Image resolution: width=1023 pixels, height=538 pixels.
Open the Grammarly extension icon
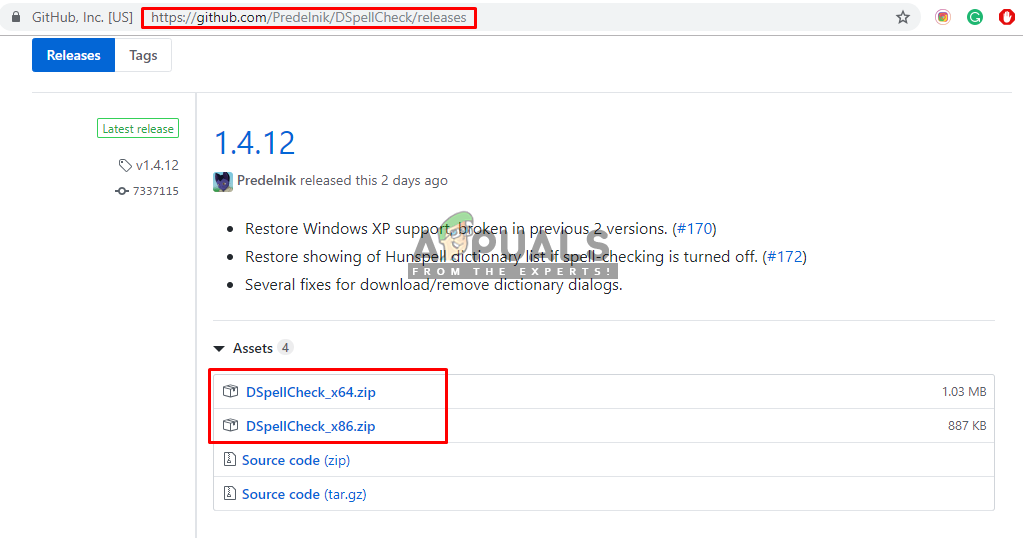[975, 18]
